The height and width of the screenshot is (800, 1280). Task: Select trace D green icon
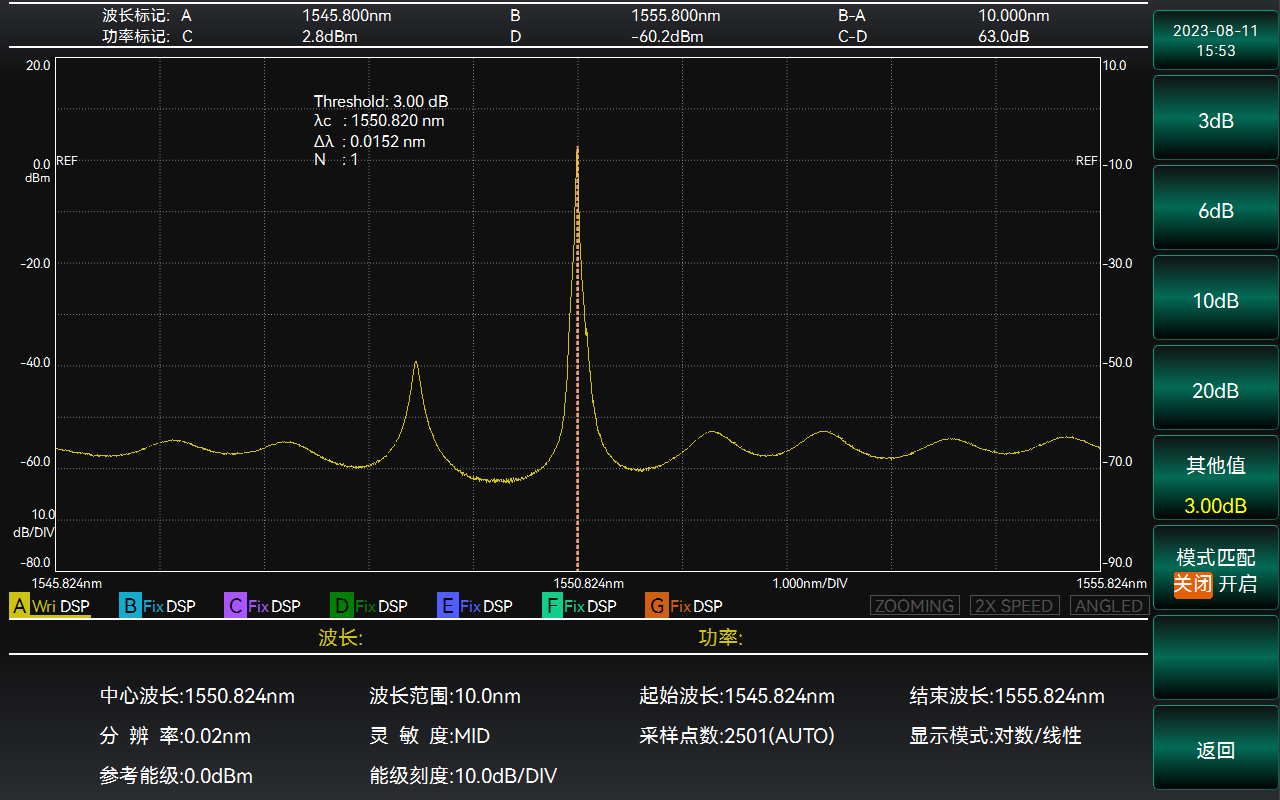tap(342, 606)
